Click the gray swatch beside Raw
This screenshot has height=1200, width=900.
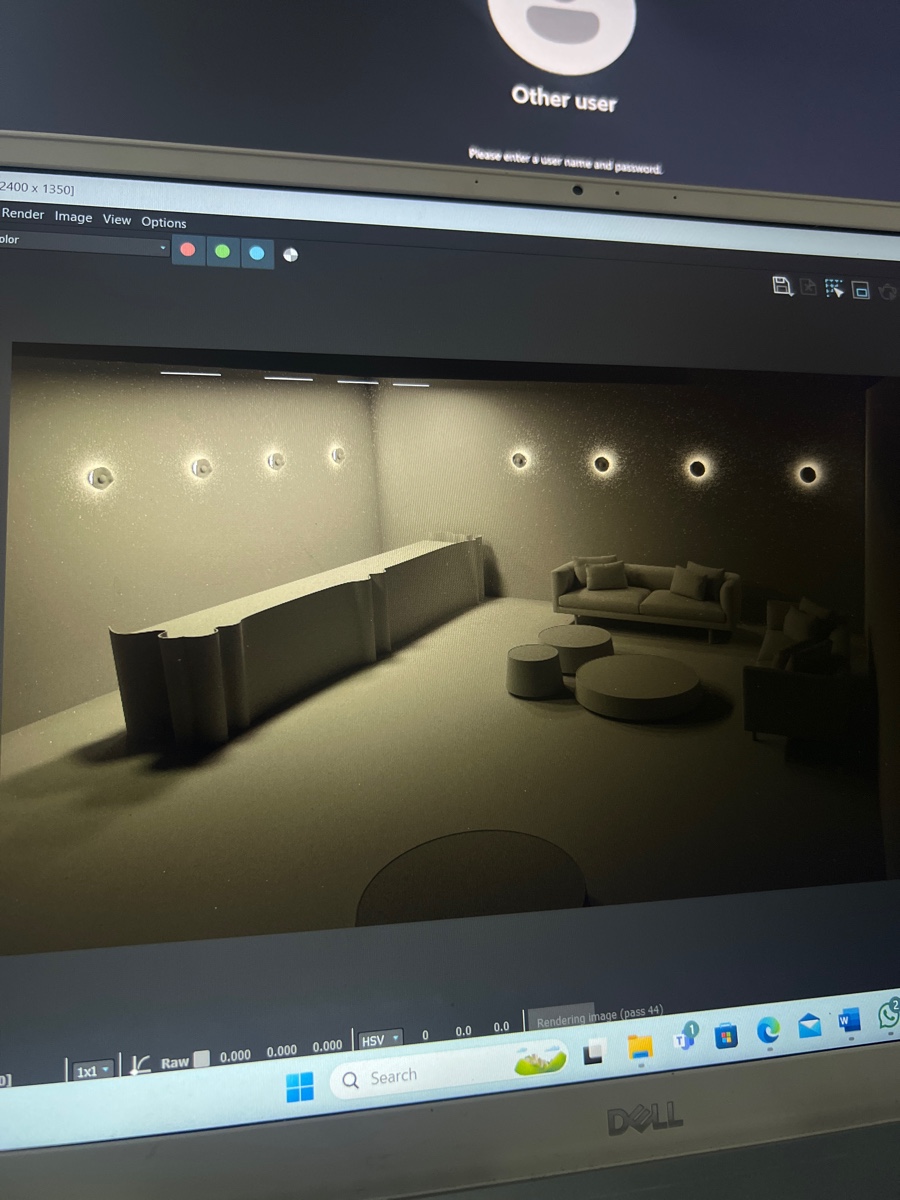201,1060
